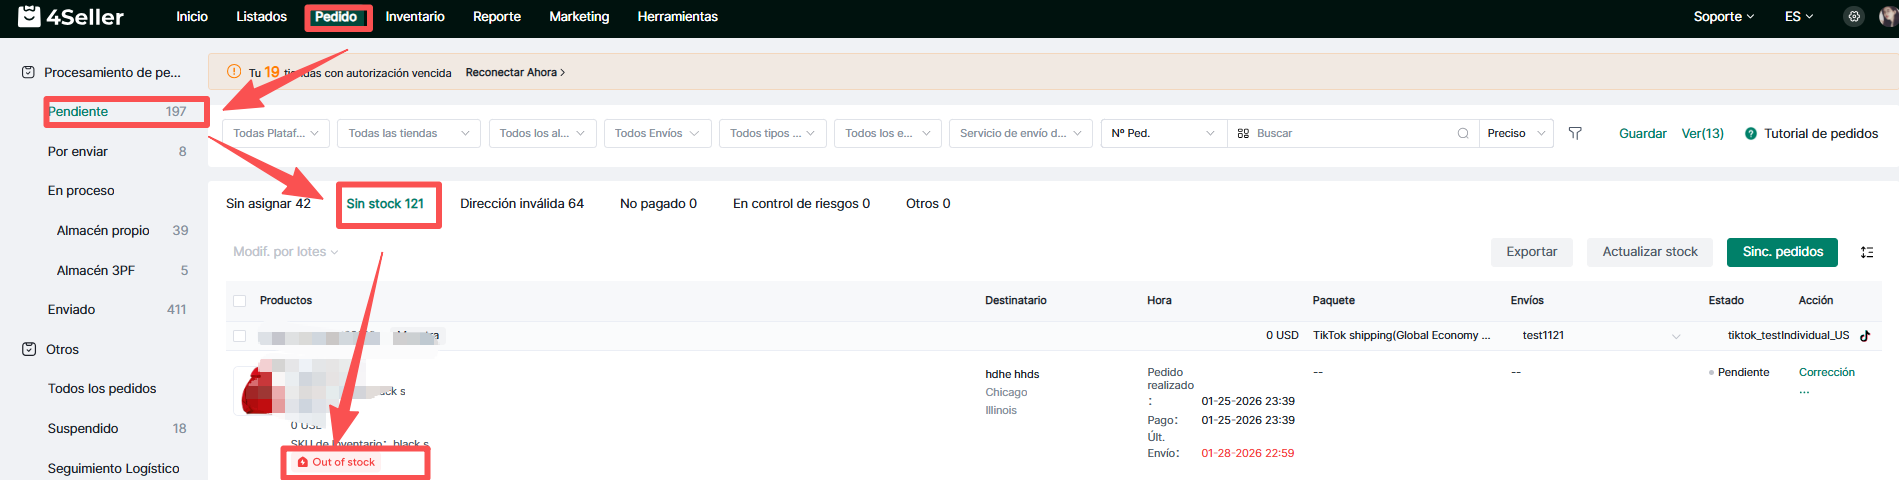Switch to the Dirección inválida tab
Screen dimensions: 1899x480
pyautogui.click(x=521, y=204)
